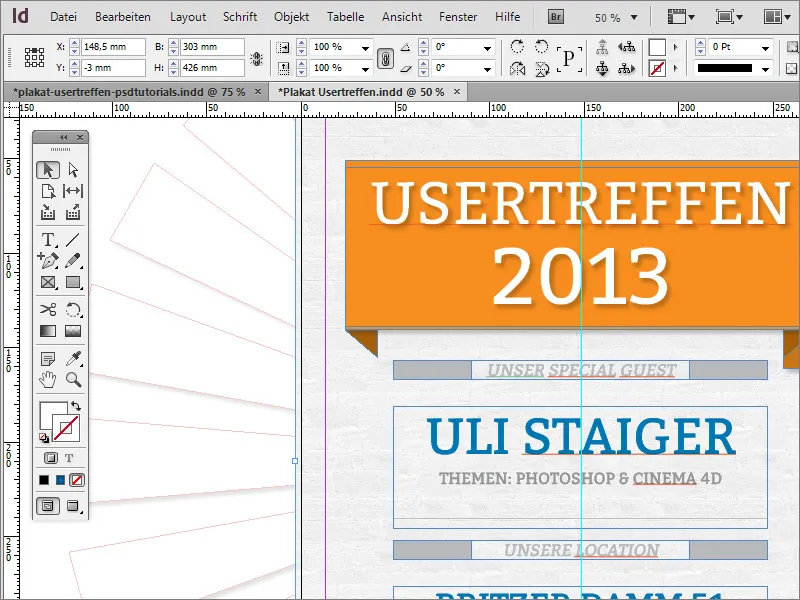Open the Schrift menu
This screenshot has width=800, height=600.
[x=240, y=17]
